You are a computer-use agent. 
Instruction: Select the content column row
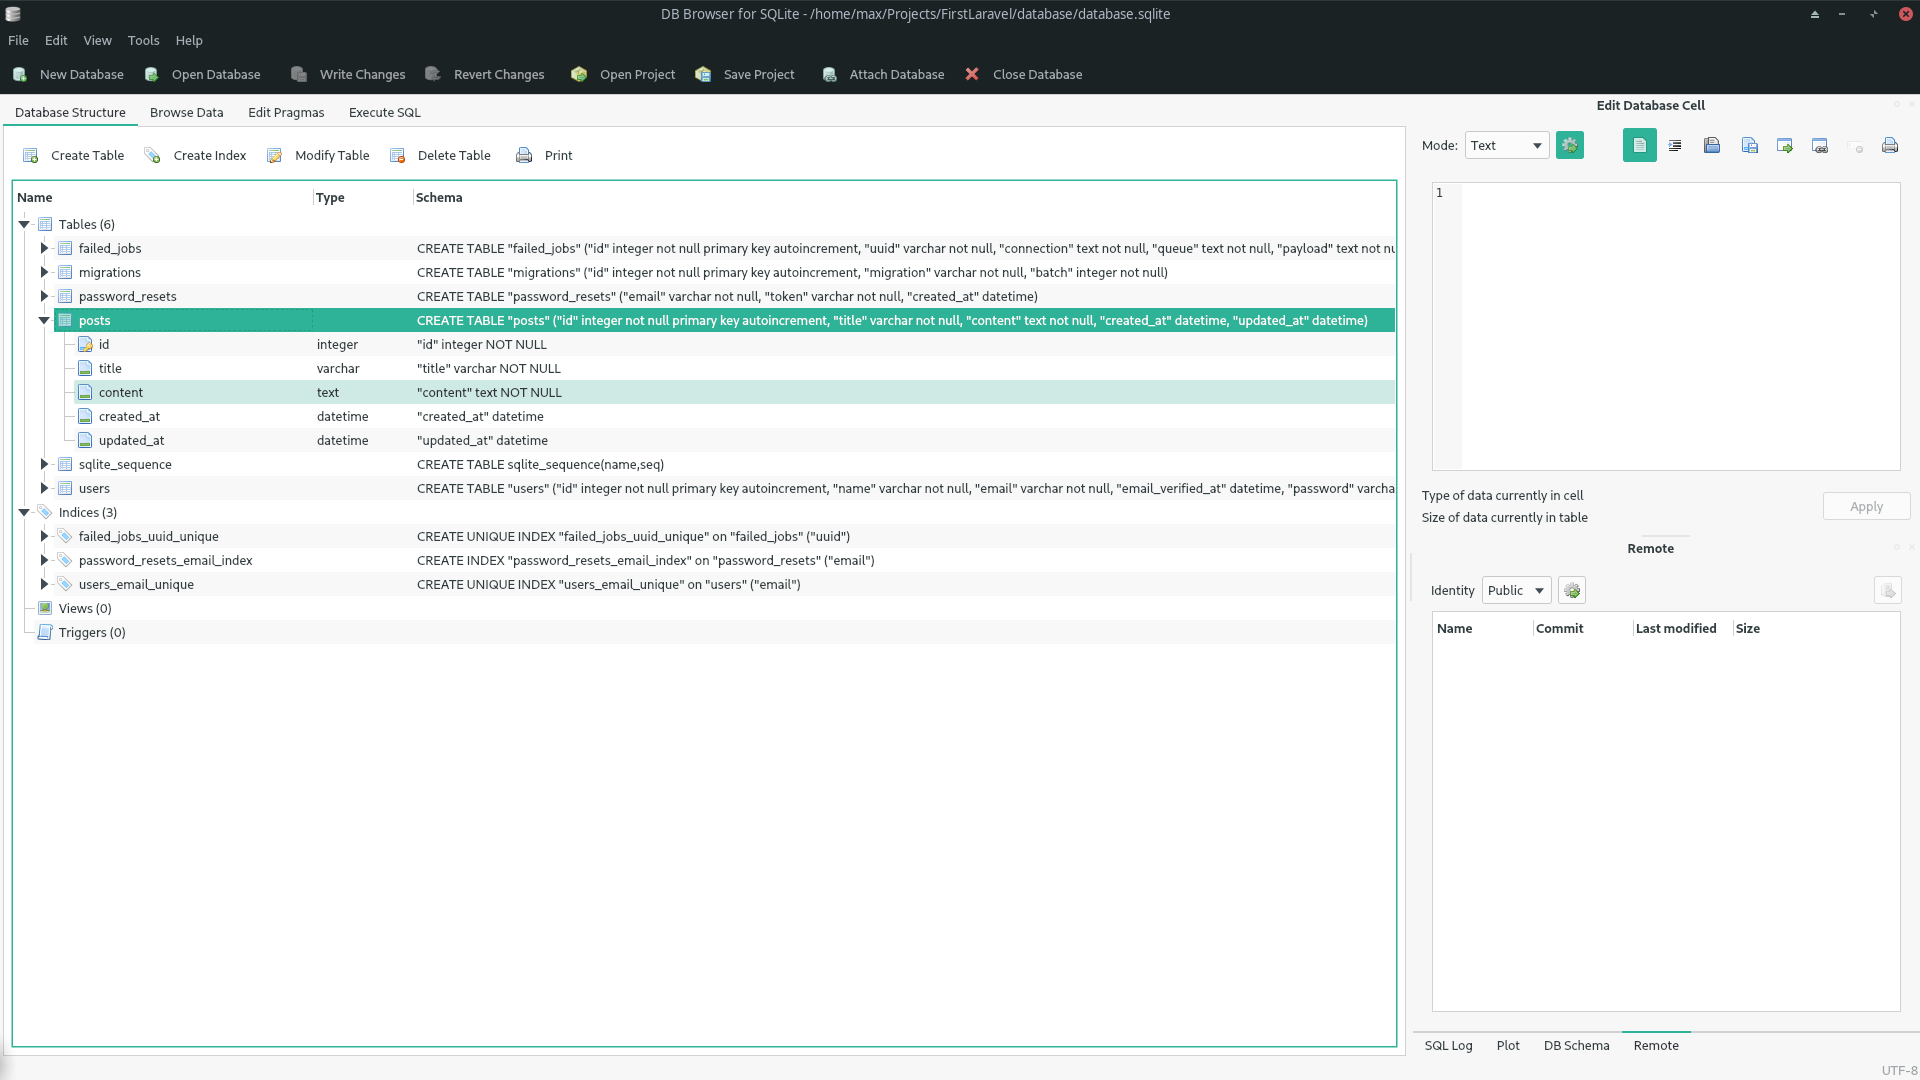point(121,392)
